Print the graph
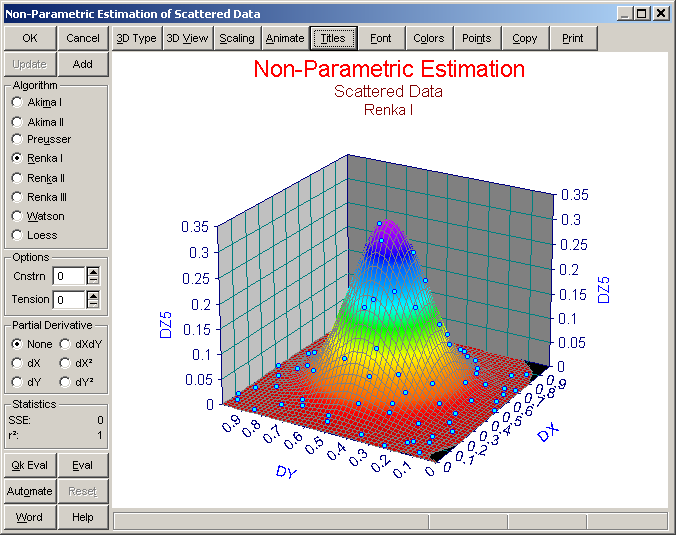 (x=573, y=38)
